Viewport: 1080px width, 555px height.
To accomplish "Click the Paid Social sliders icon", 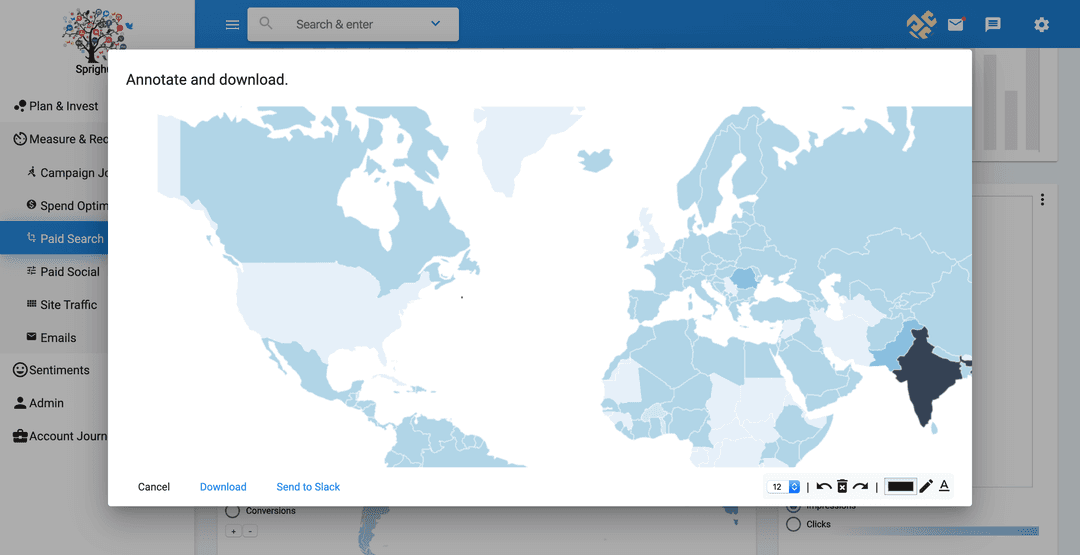I will pyautogui.click(x=31, y=271).
